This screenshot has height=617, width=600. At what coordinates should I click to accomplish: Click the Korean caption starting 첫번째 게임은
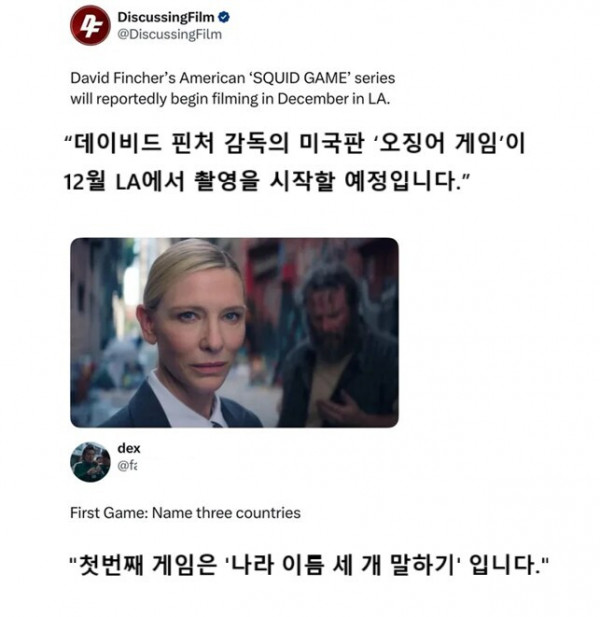click(308, 564)
